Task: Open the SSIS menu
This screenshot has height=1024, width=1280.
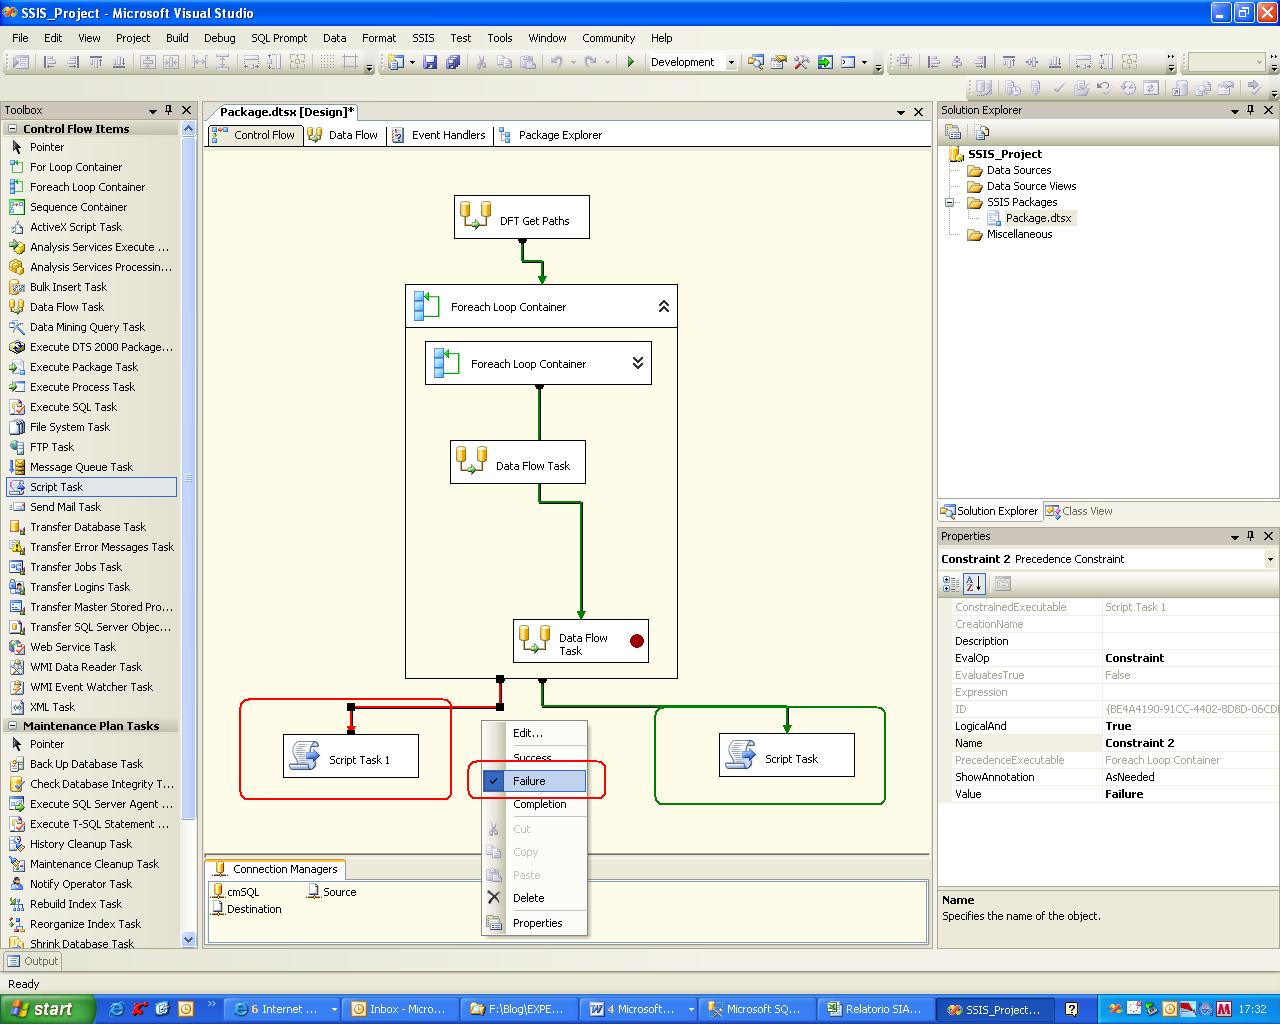Action: [x=424, y=38]
